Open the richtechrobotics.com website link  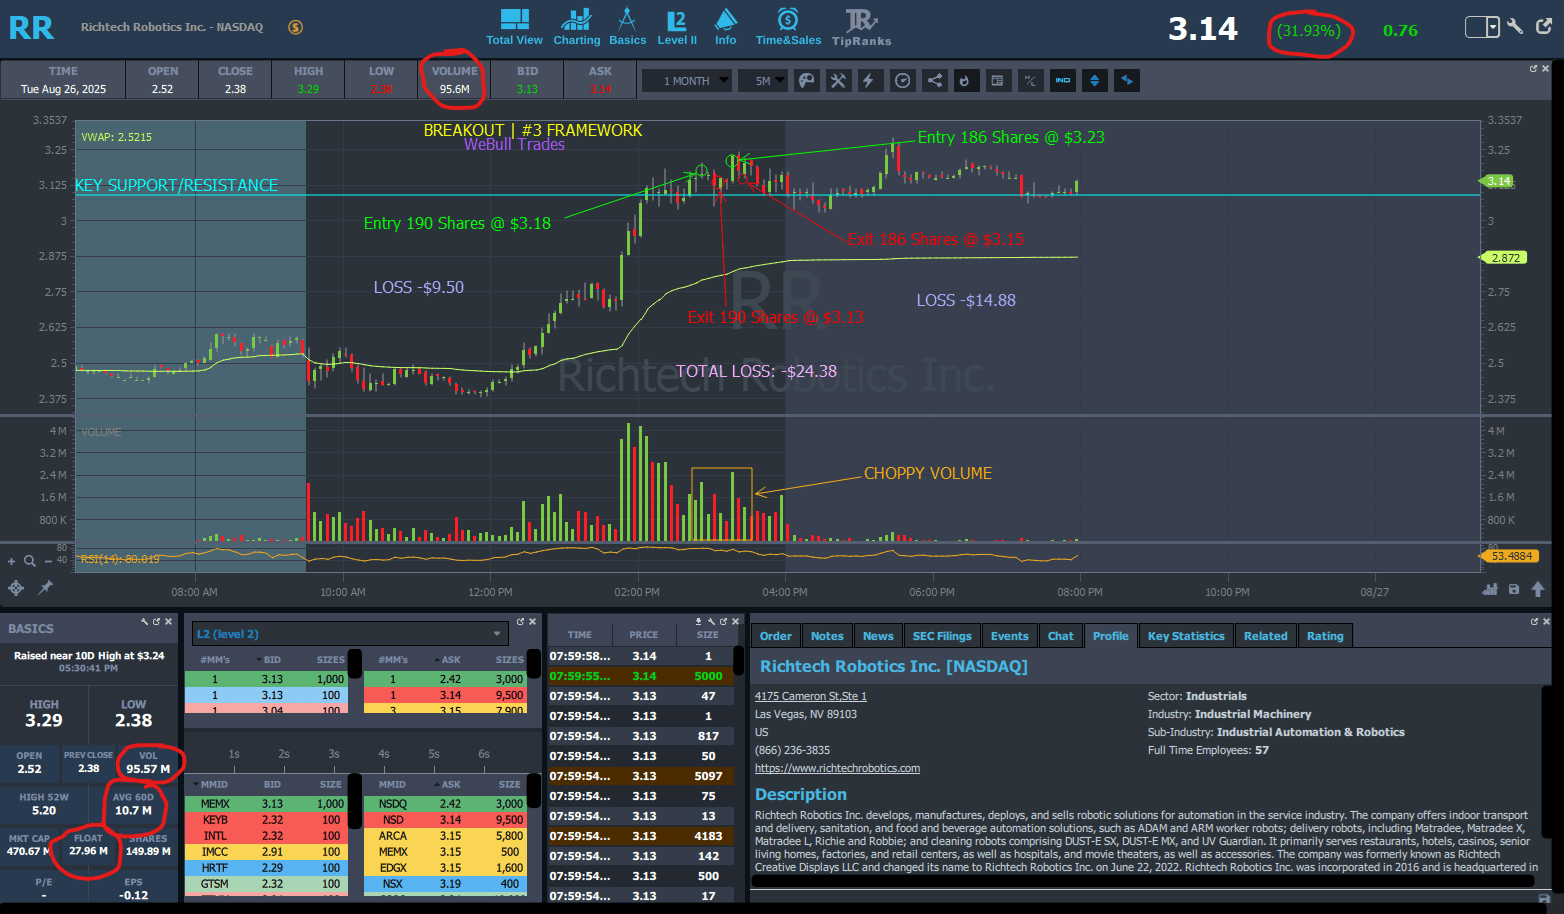tap(837, 768)
